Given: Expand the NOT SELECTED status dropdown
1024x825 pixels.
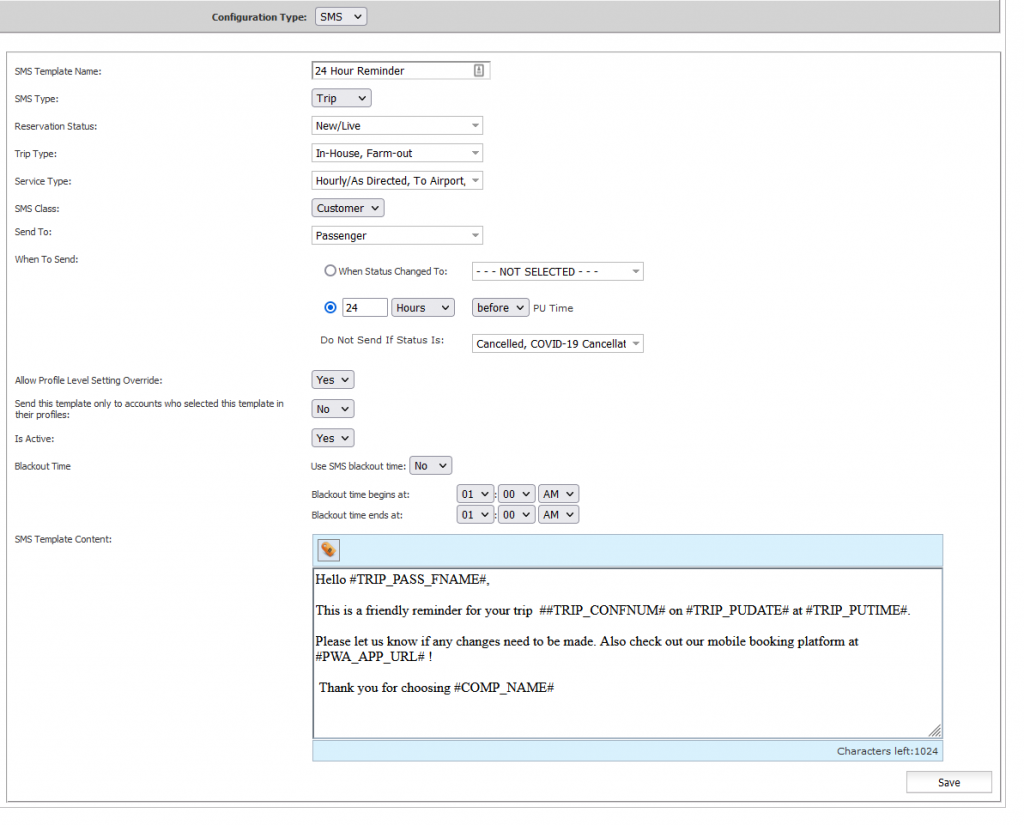Looking at the screenshot, I should pos(557,272).
